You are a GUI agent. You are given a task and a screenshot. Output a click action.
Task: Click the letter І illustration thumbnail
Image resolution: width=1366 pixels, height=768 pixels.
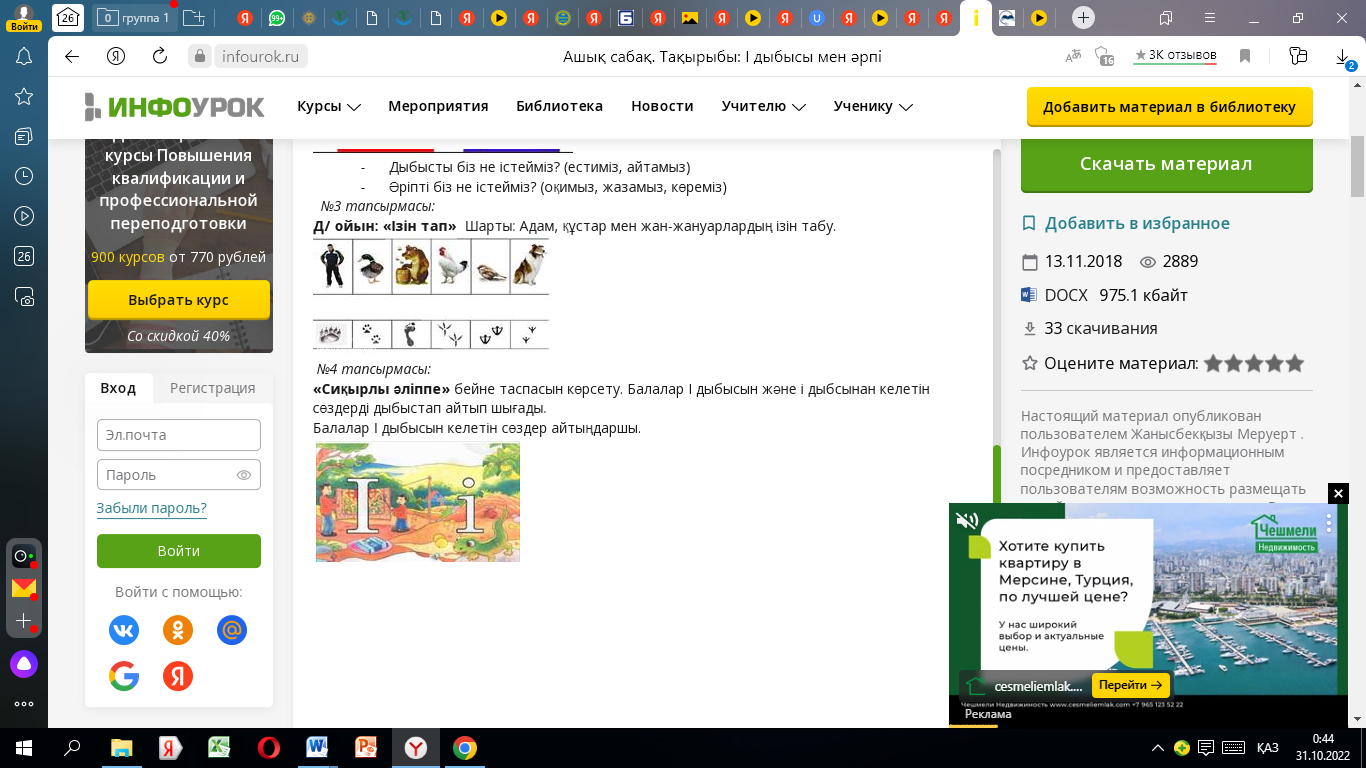pos(418,502)
